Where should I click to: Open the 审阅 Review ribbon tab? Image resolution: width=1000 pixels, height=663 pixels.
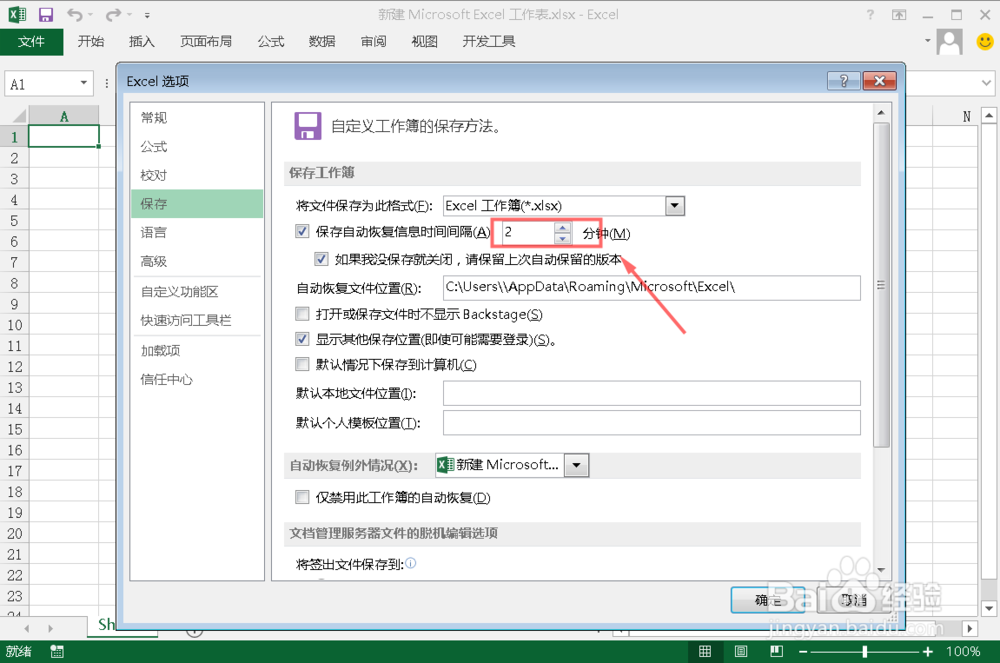coord(373,42)
